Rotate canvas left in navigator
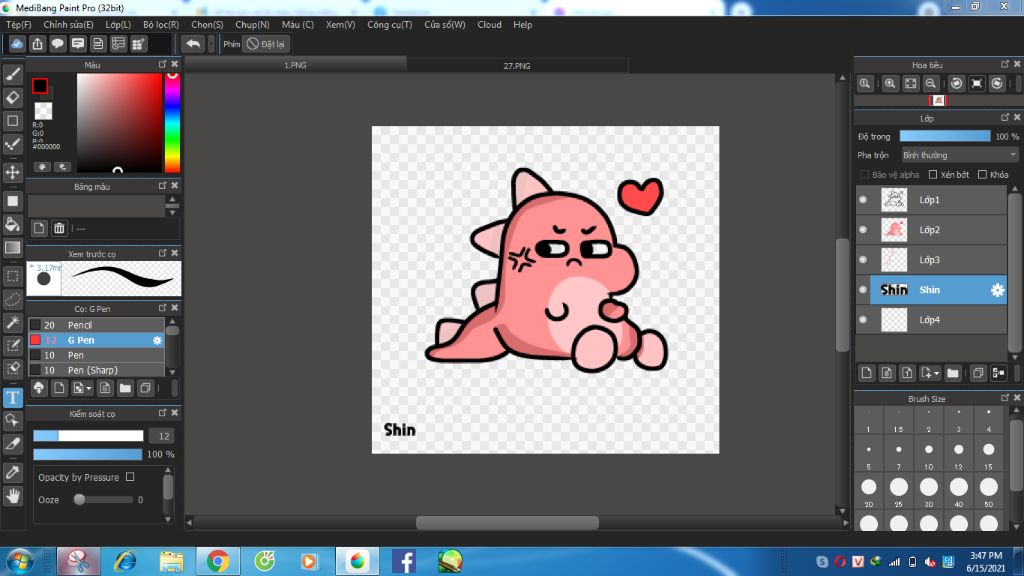1024x576 pixels. pos(956,84)
